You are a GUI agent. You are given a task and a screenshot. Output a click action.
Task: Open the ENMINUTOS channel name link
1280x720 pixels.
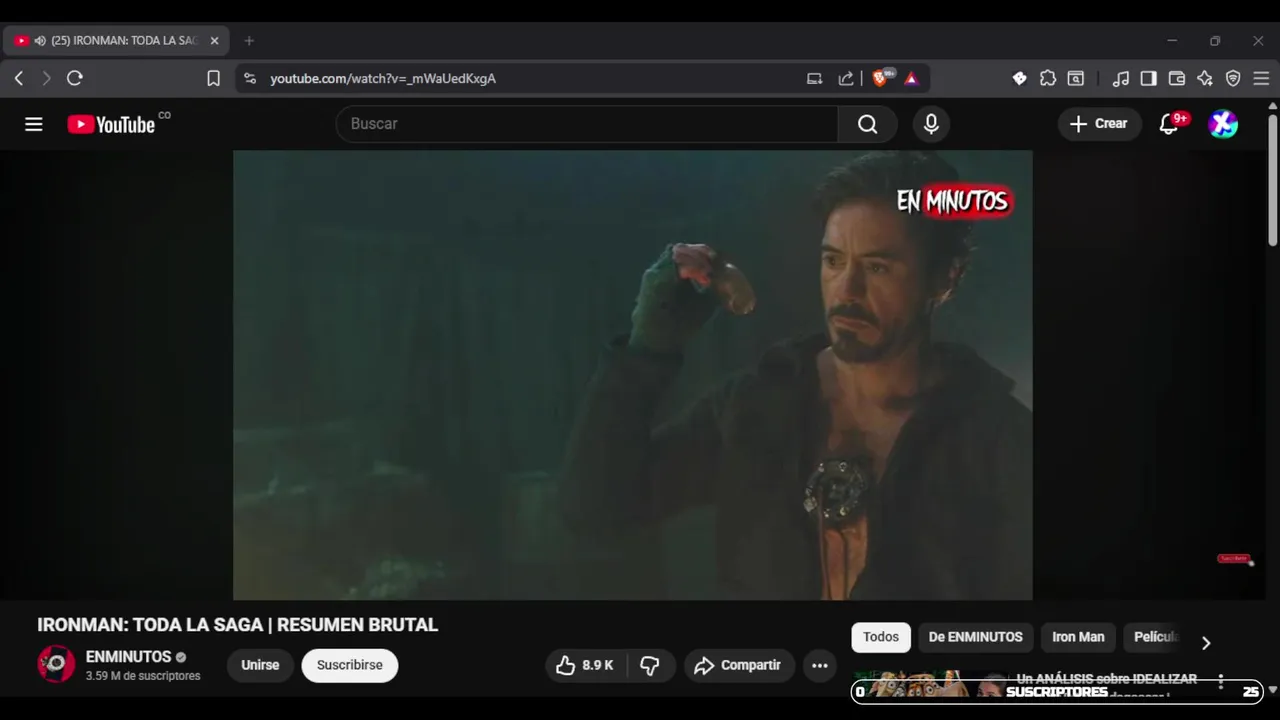click(x=129, y=657)
